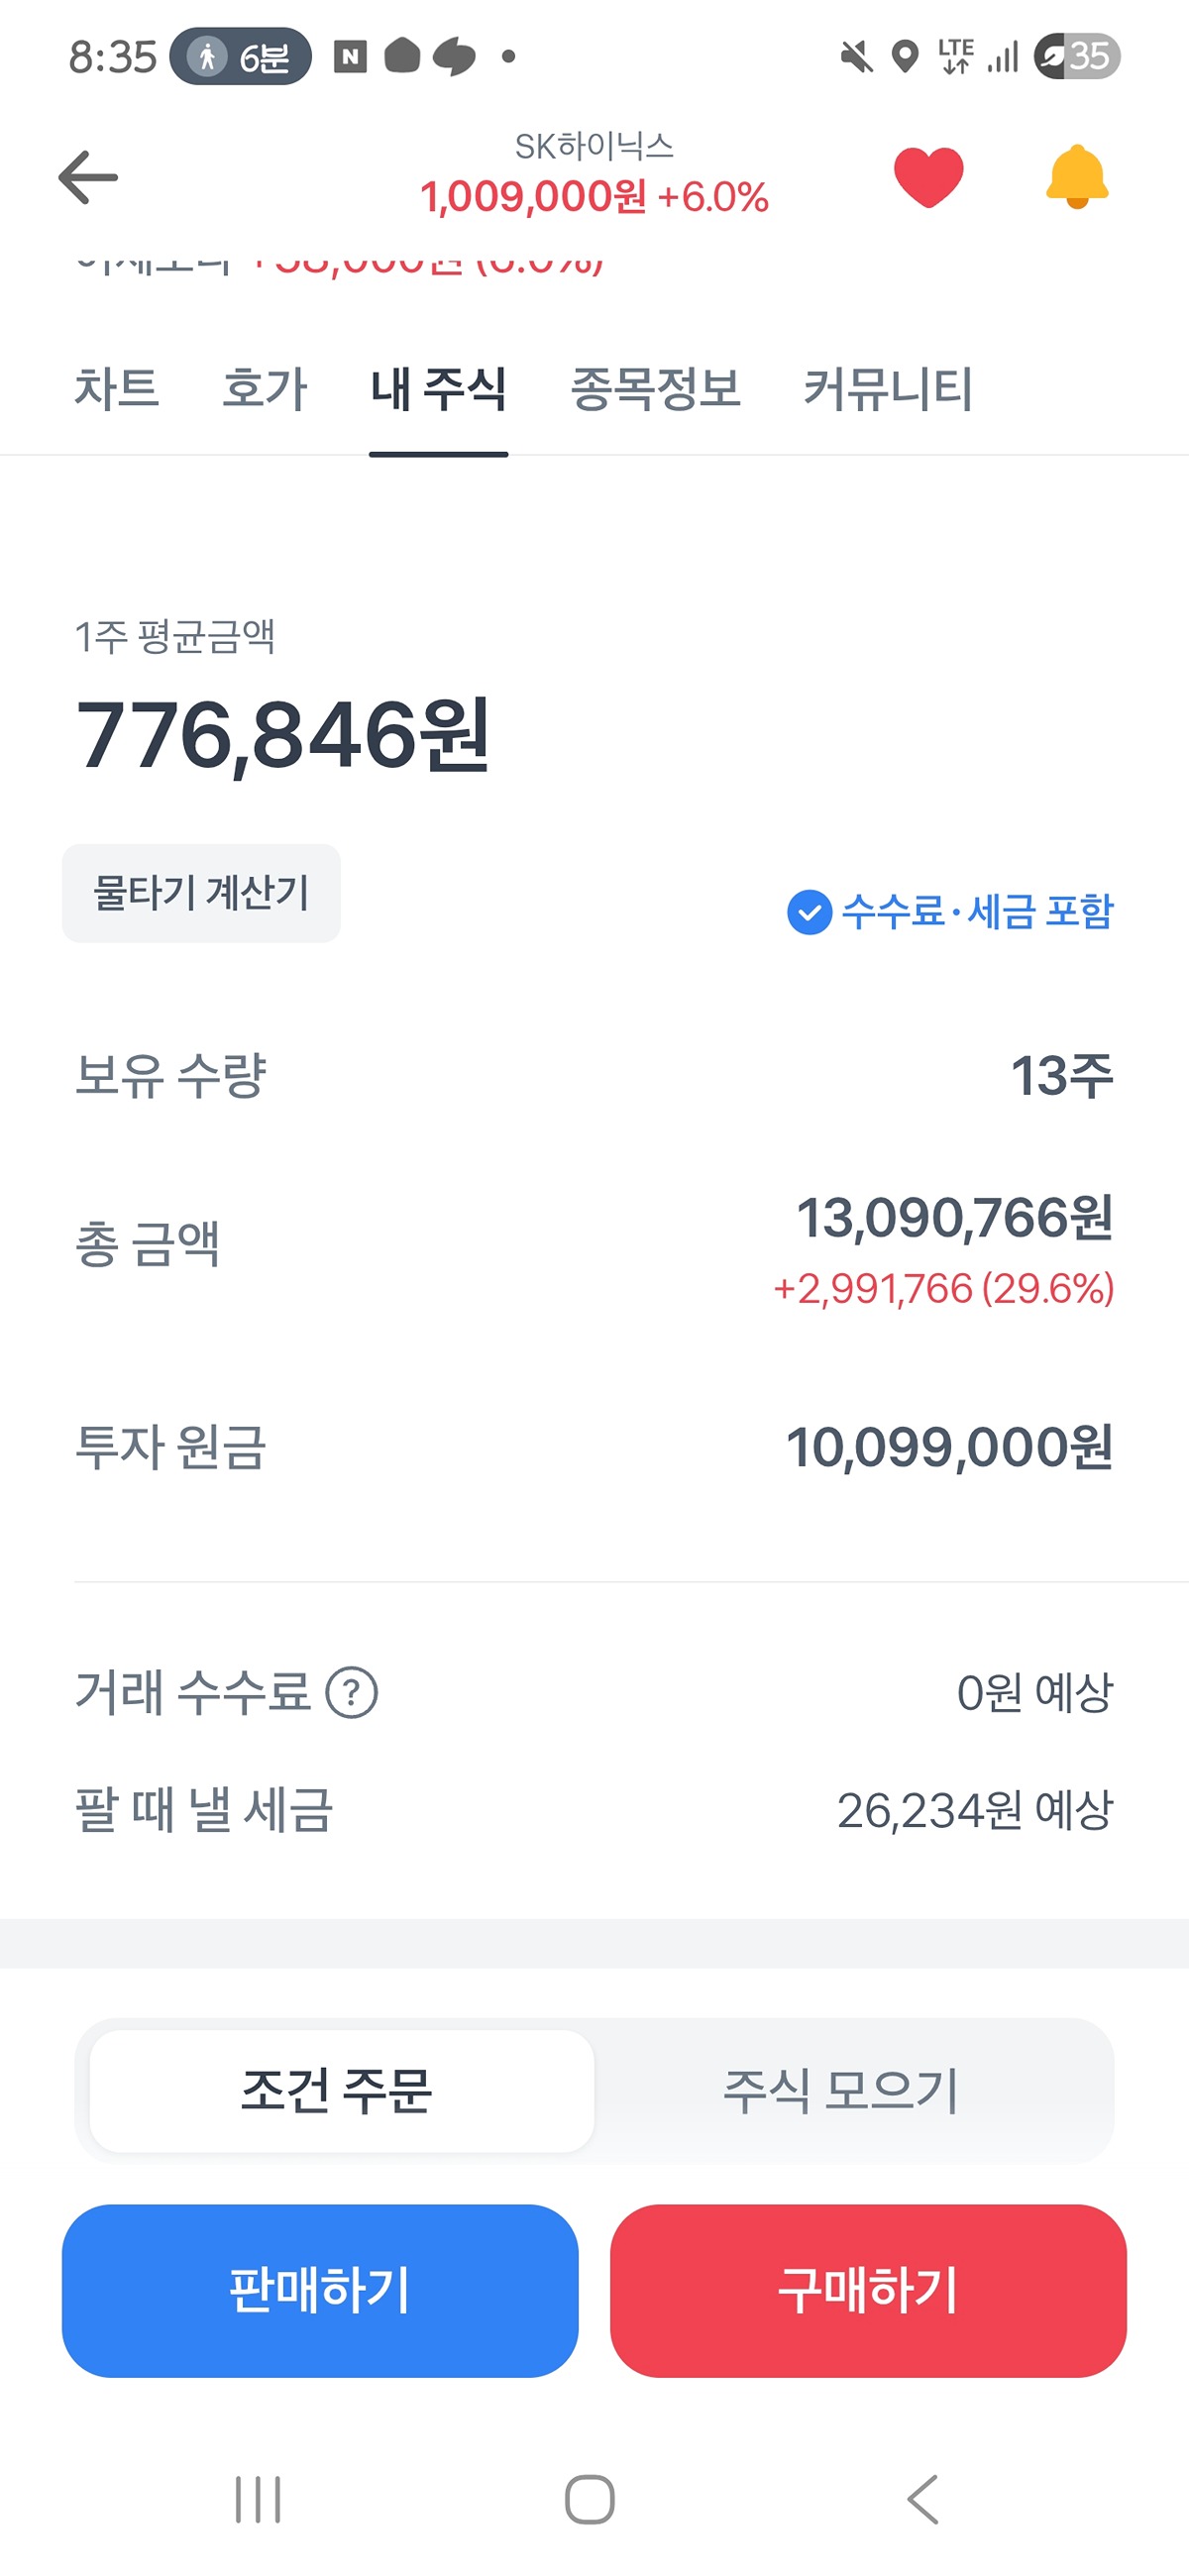Viewport: 1189px width, 2576px height.
Task: Tap the battery indicator in status bar
Action: pyautogui.click(x=1076, y=56)
